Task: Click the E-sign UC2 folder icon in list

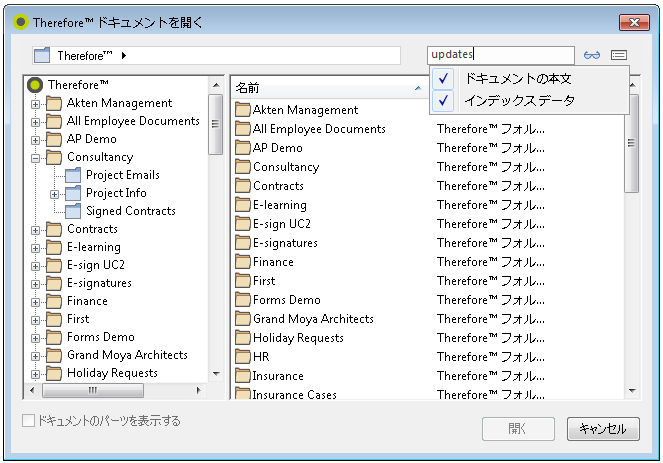Action: click(243, 224)
